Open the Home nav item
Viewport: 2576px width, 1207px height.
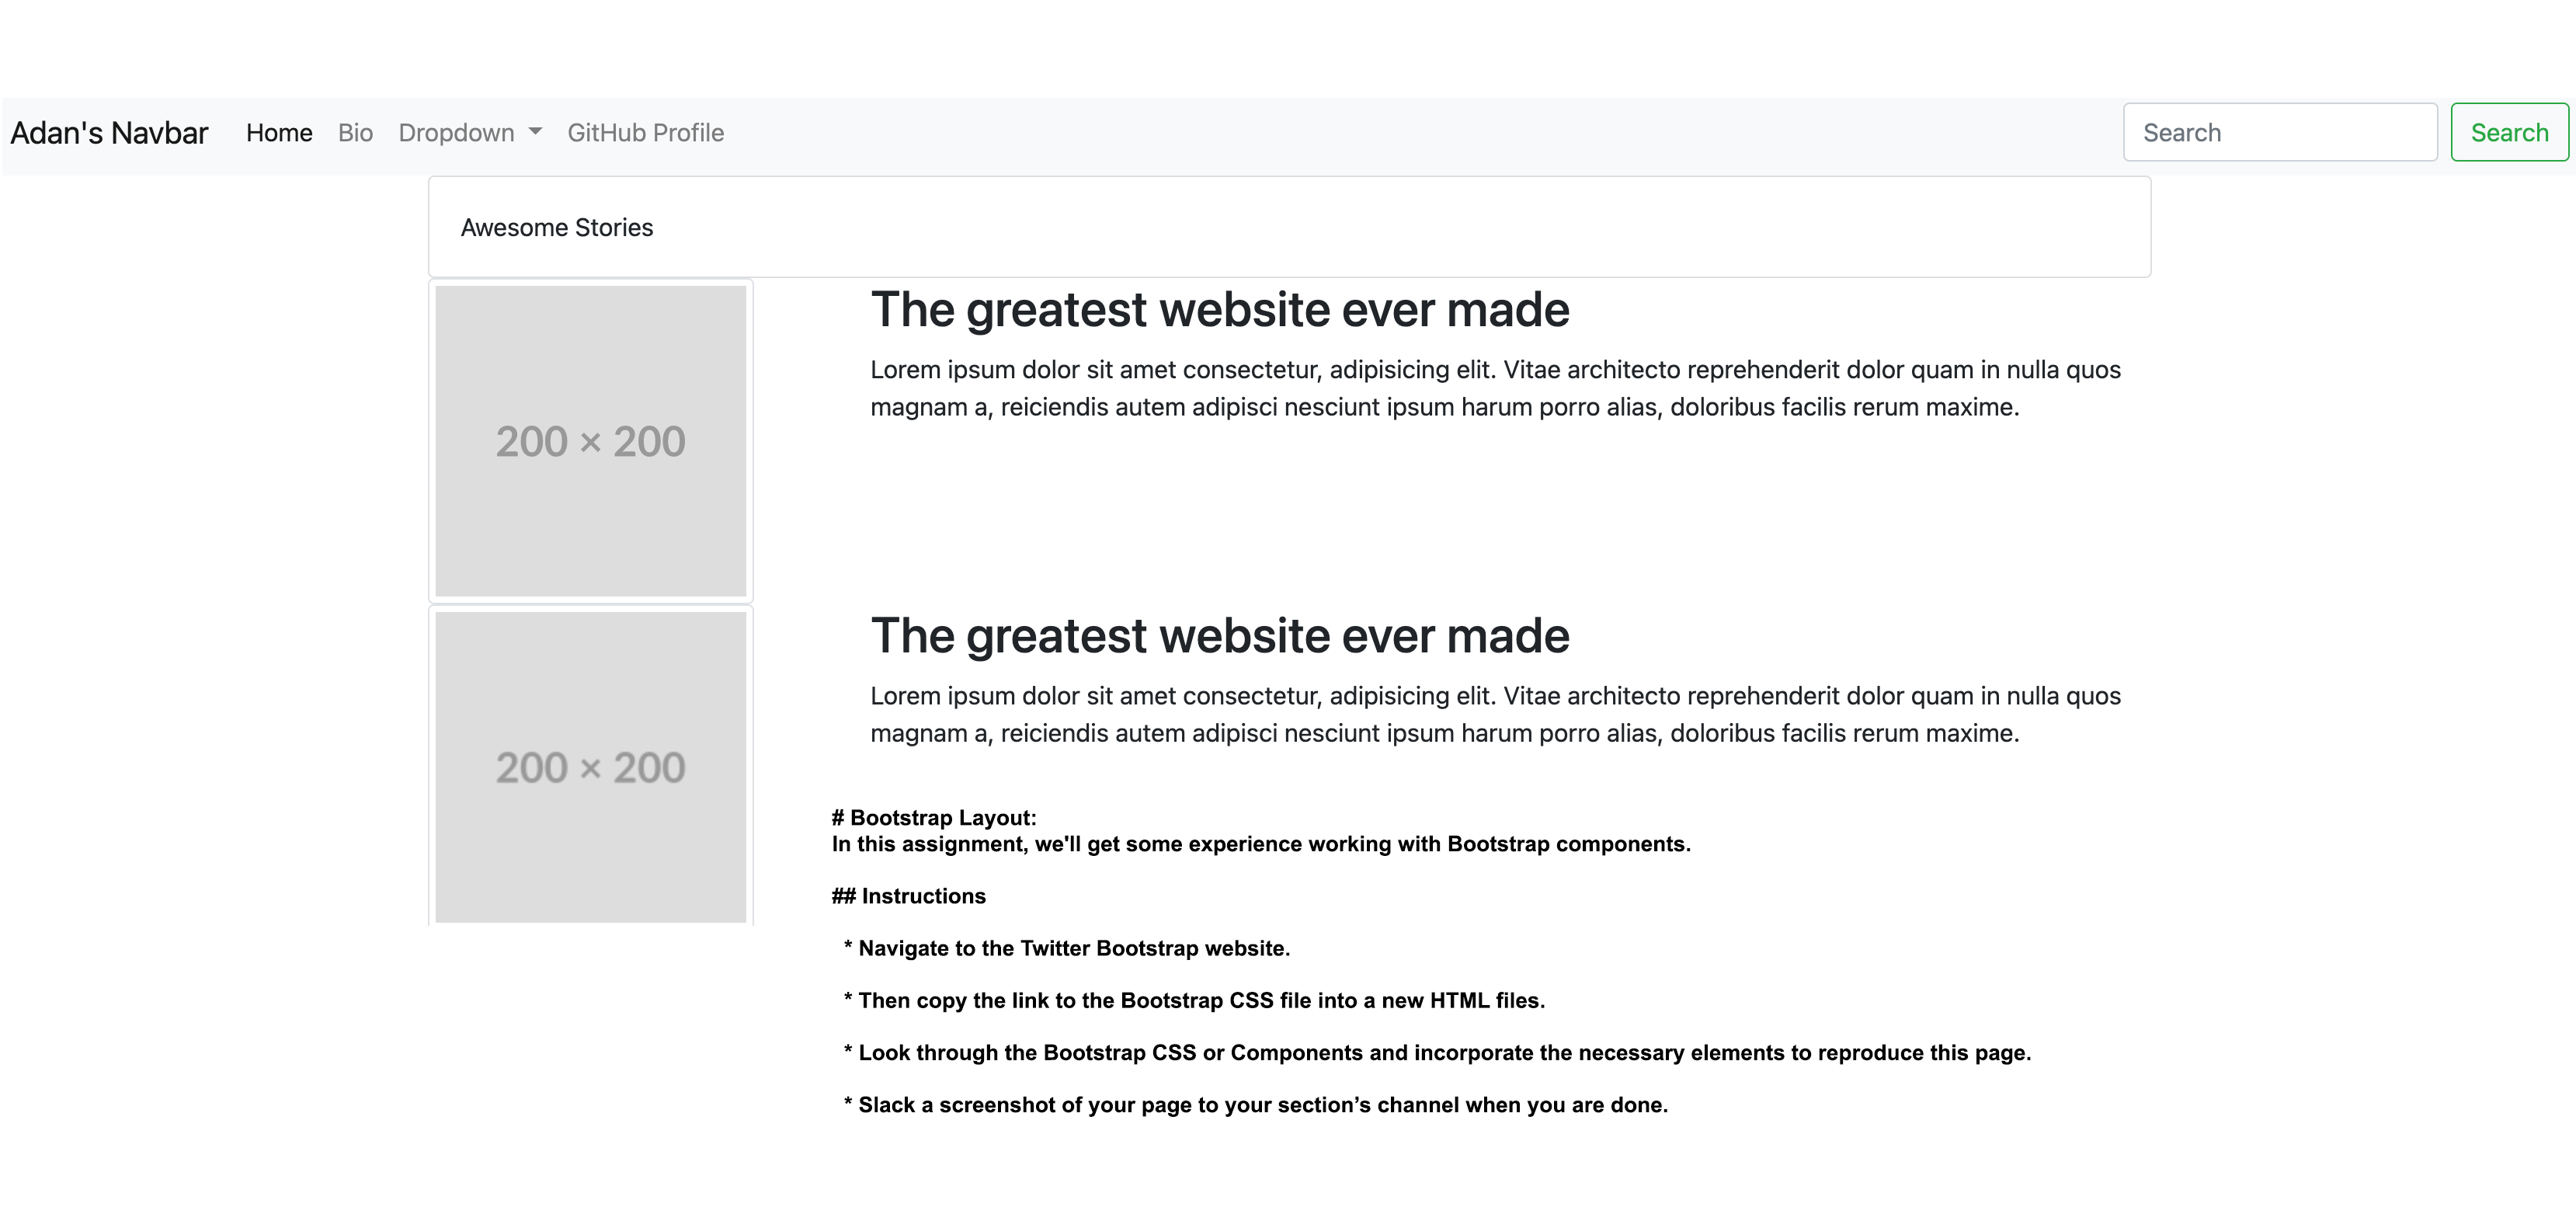pos(279,133)
